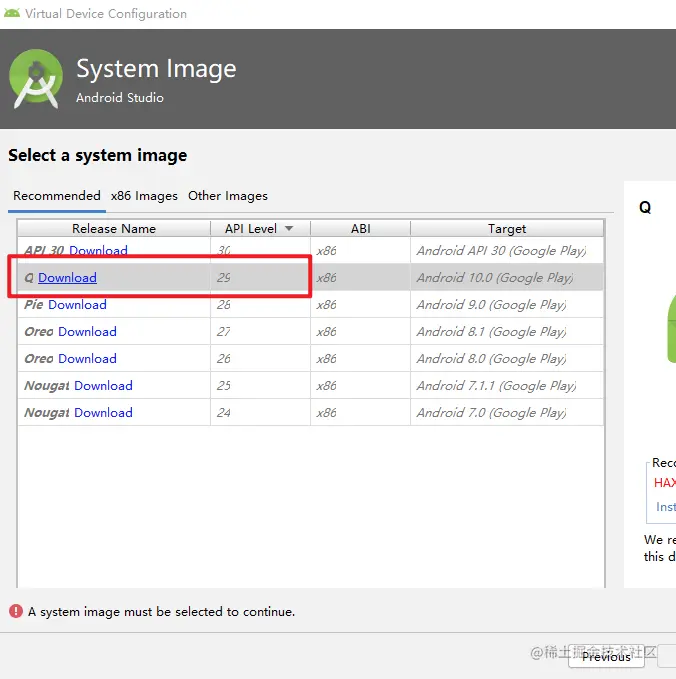Screen dimensions: 676x679
Task: Click API level 28 cell
Action: (260, 304)
